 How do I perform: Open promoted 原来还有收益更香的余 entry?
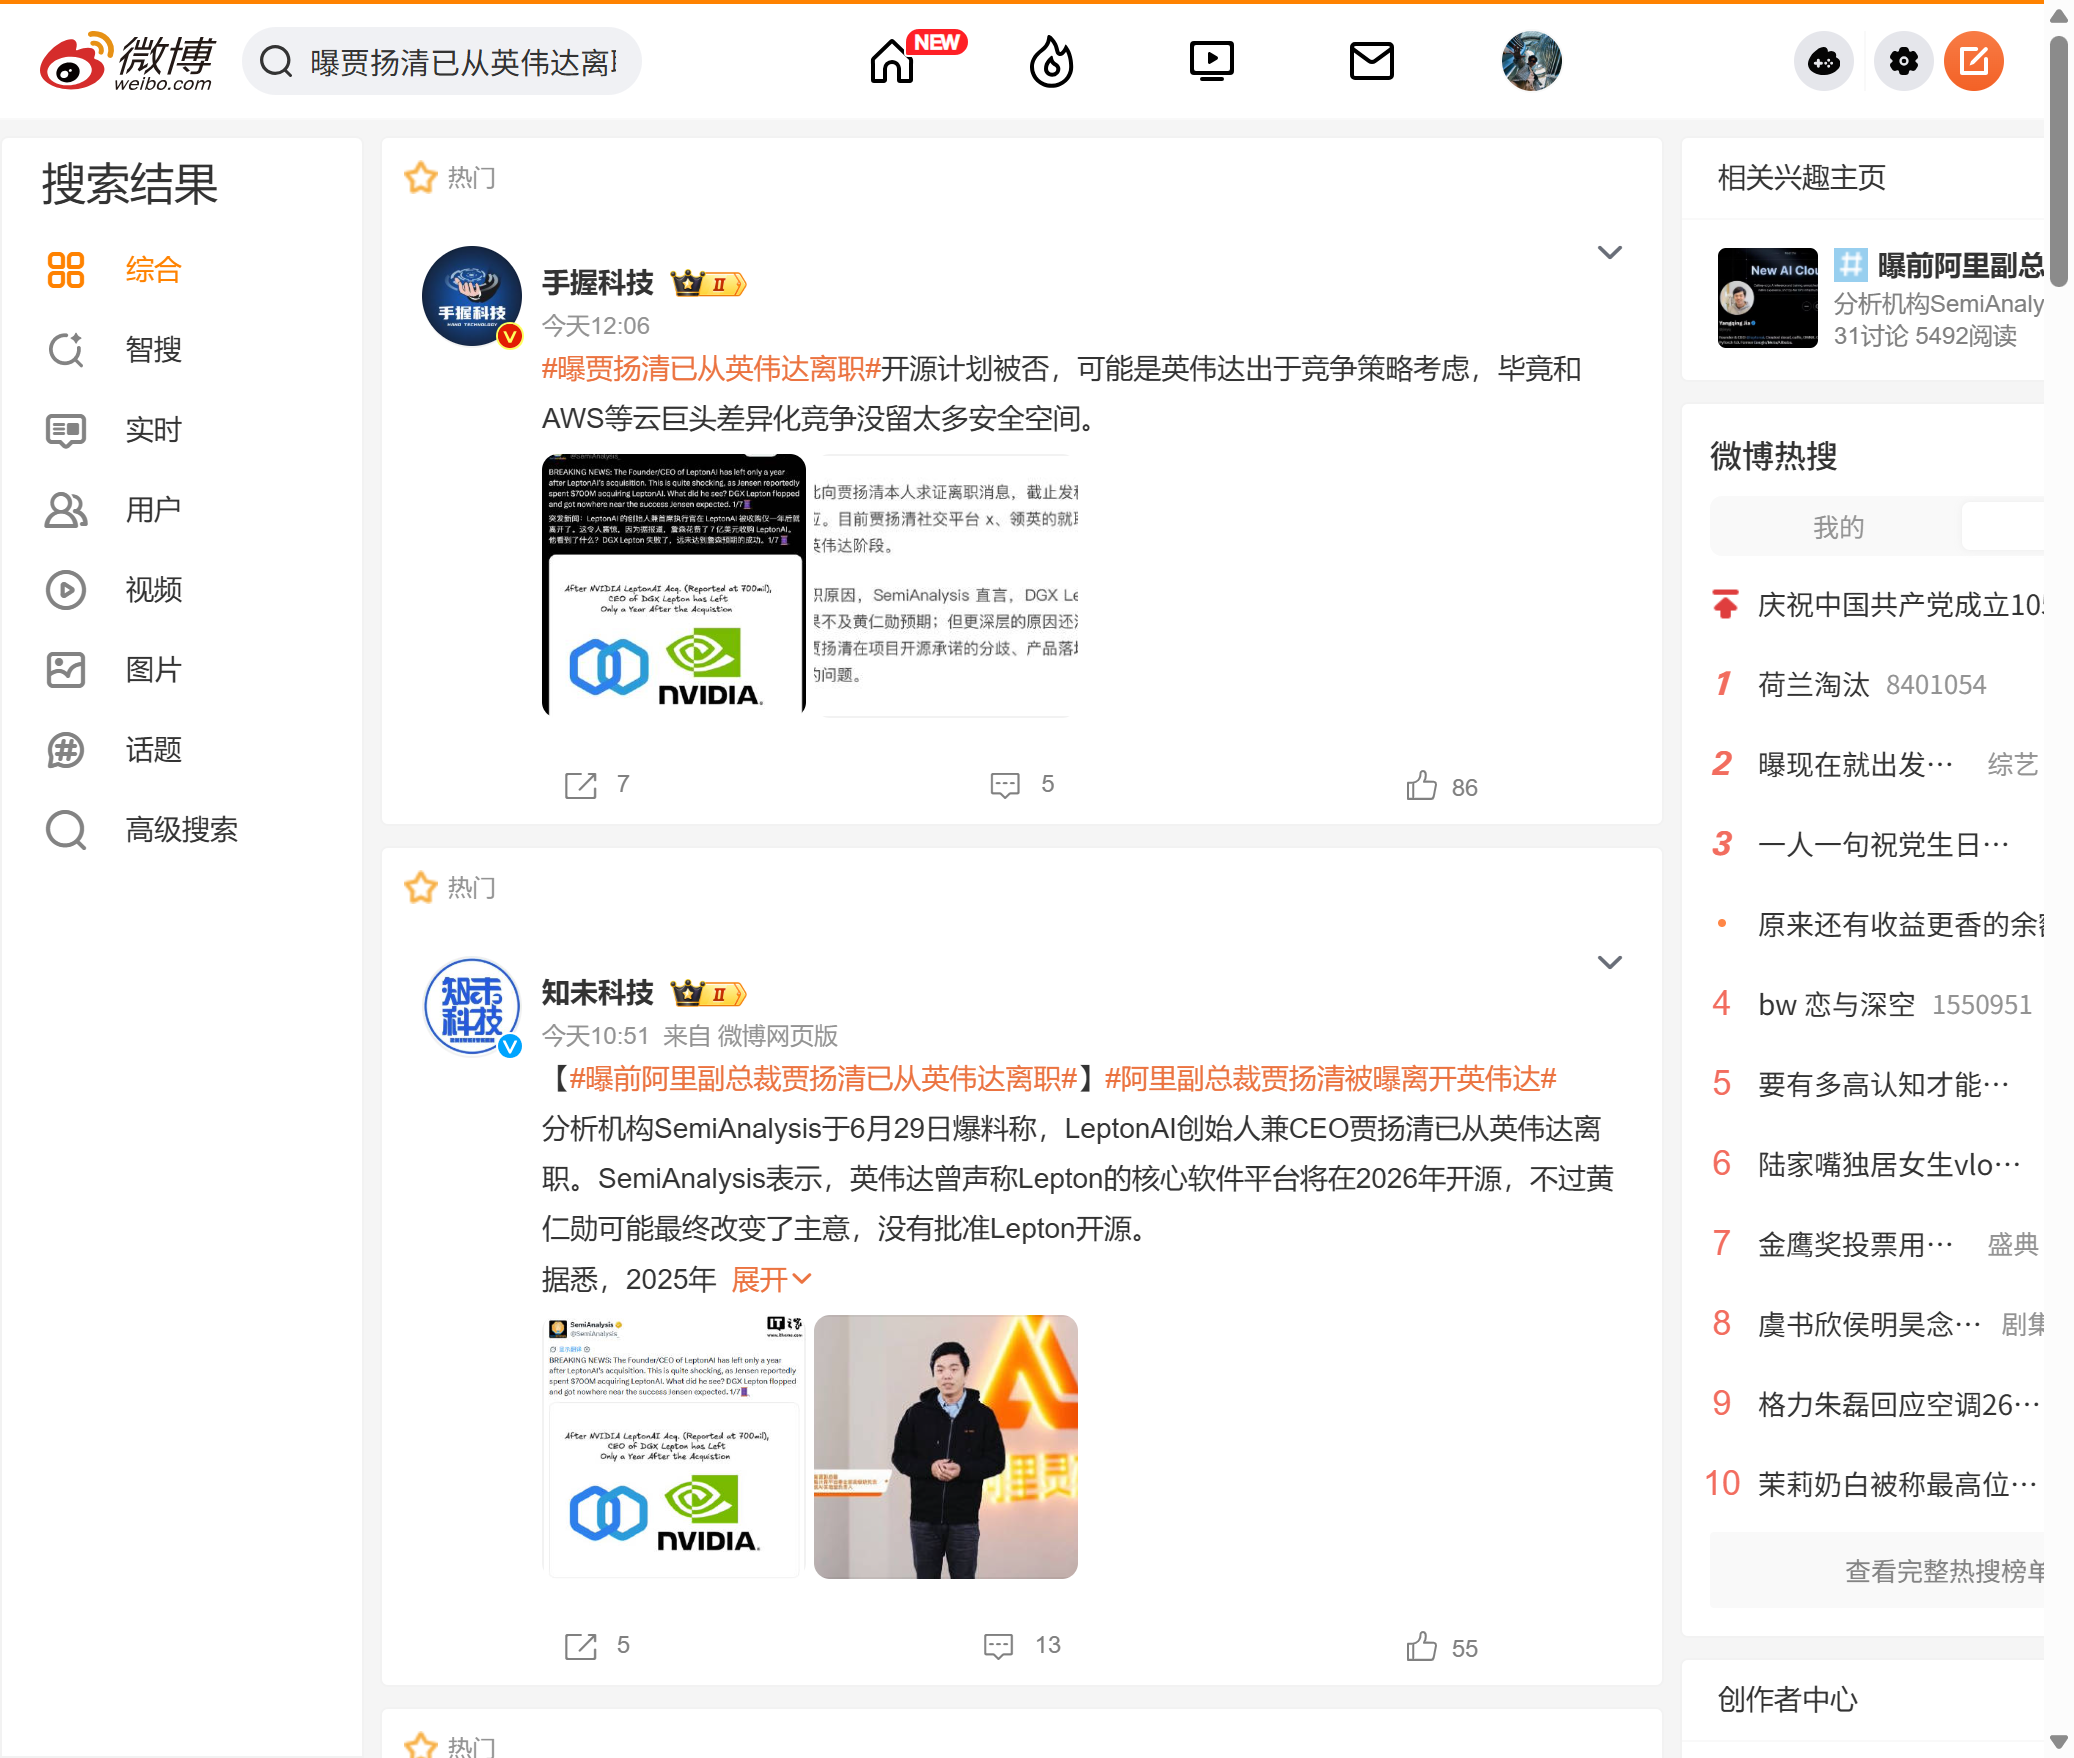[x=1900, y=925]
